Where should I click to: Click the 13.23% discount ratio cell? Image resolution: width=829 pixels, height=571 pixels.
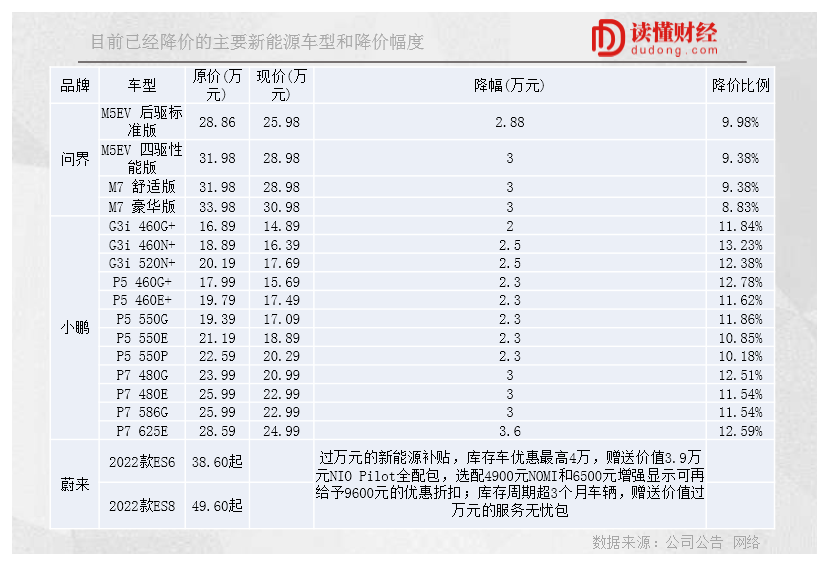pyautogui.click(x=740, y=245)
